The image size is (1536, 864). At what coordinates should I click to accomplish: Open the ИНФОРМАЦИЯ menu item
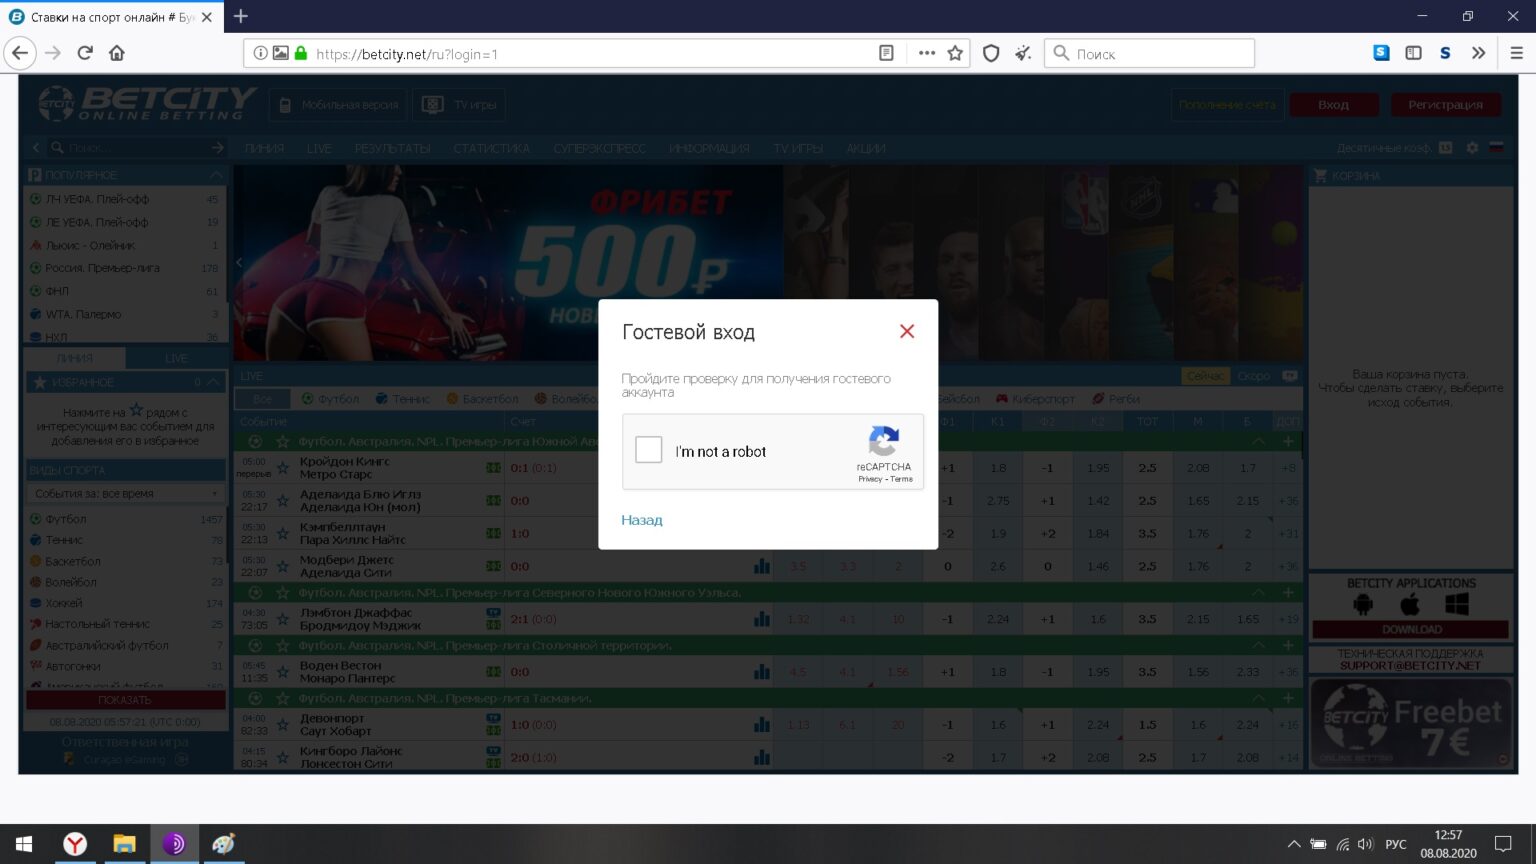[x=709, y=148]
